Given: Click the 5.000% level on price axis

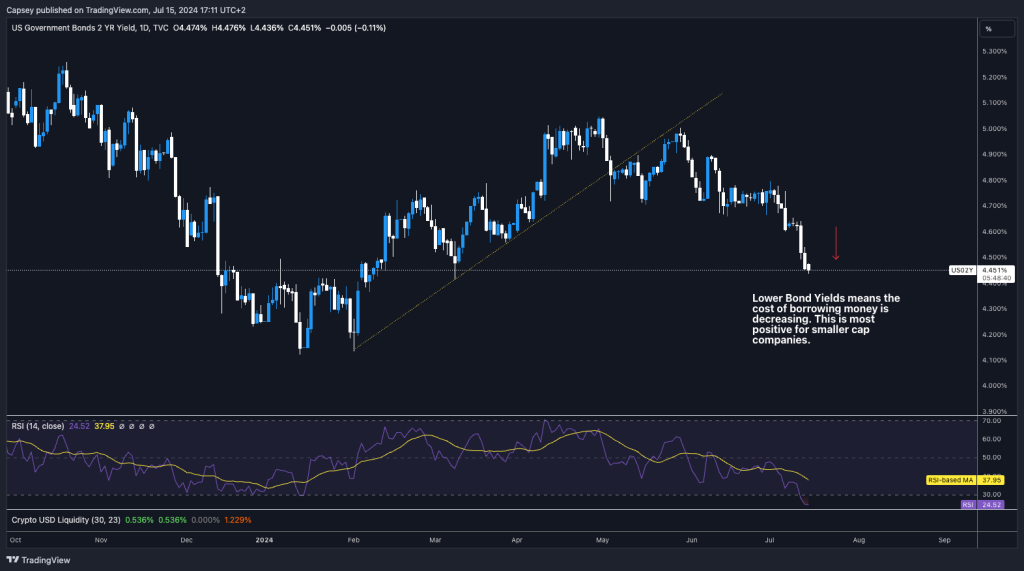Looking at the screenshot, I should point(996,128).
